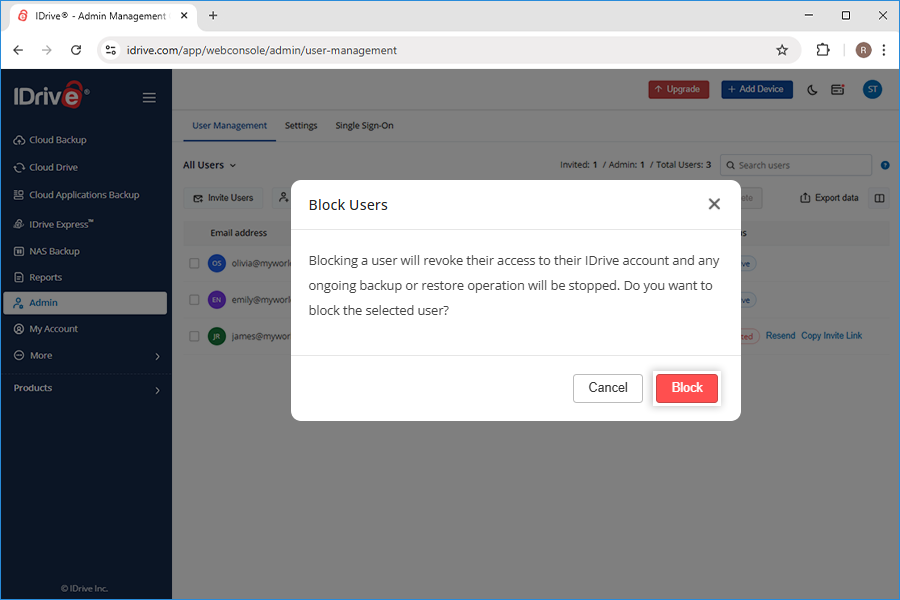This screenshot has width=900, height=600.
Task: Click the Export data button
Action: 829,198
